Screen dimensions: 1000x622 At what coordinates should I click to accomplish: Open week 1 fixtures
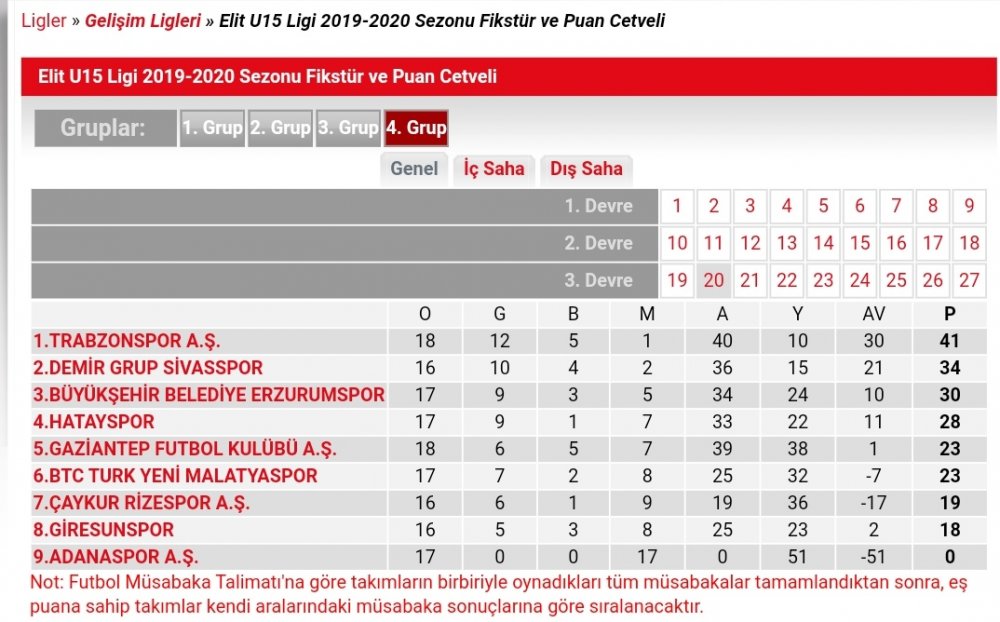[677, 207]
